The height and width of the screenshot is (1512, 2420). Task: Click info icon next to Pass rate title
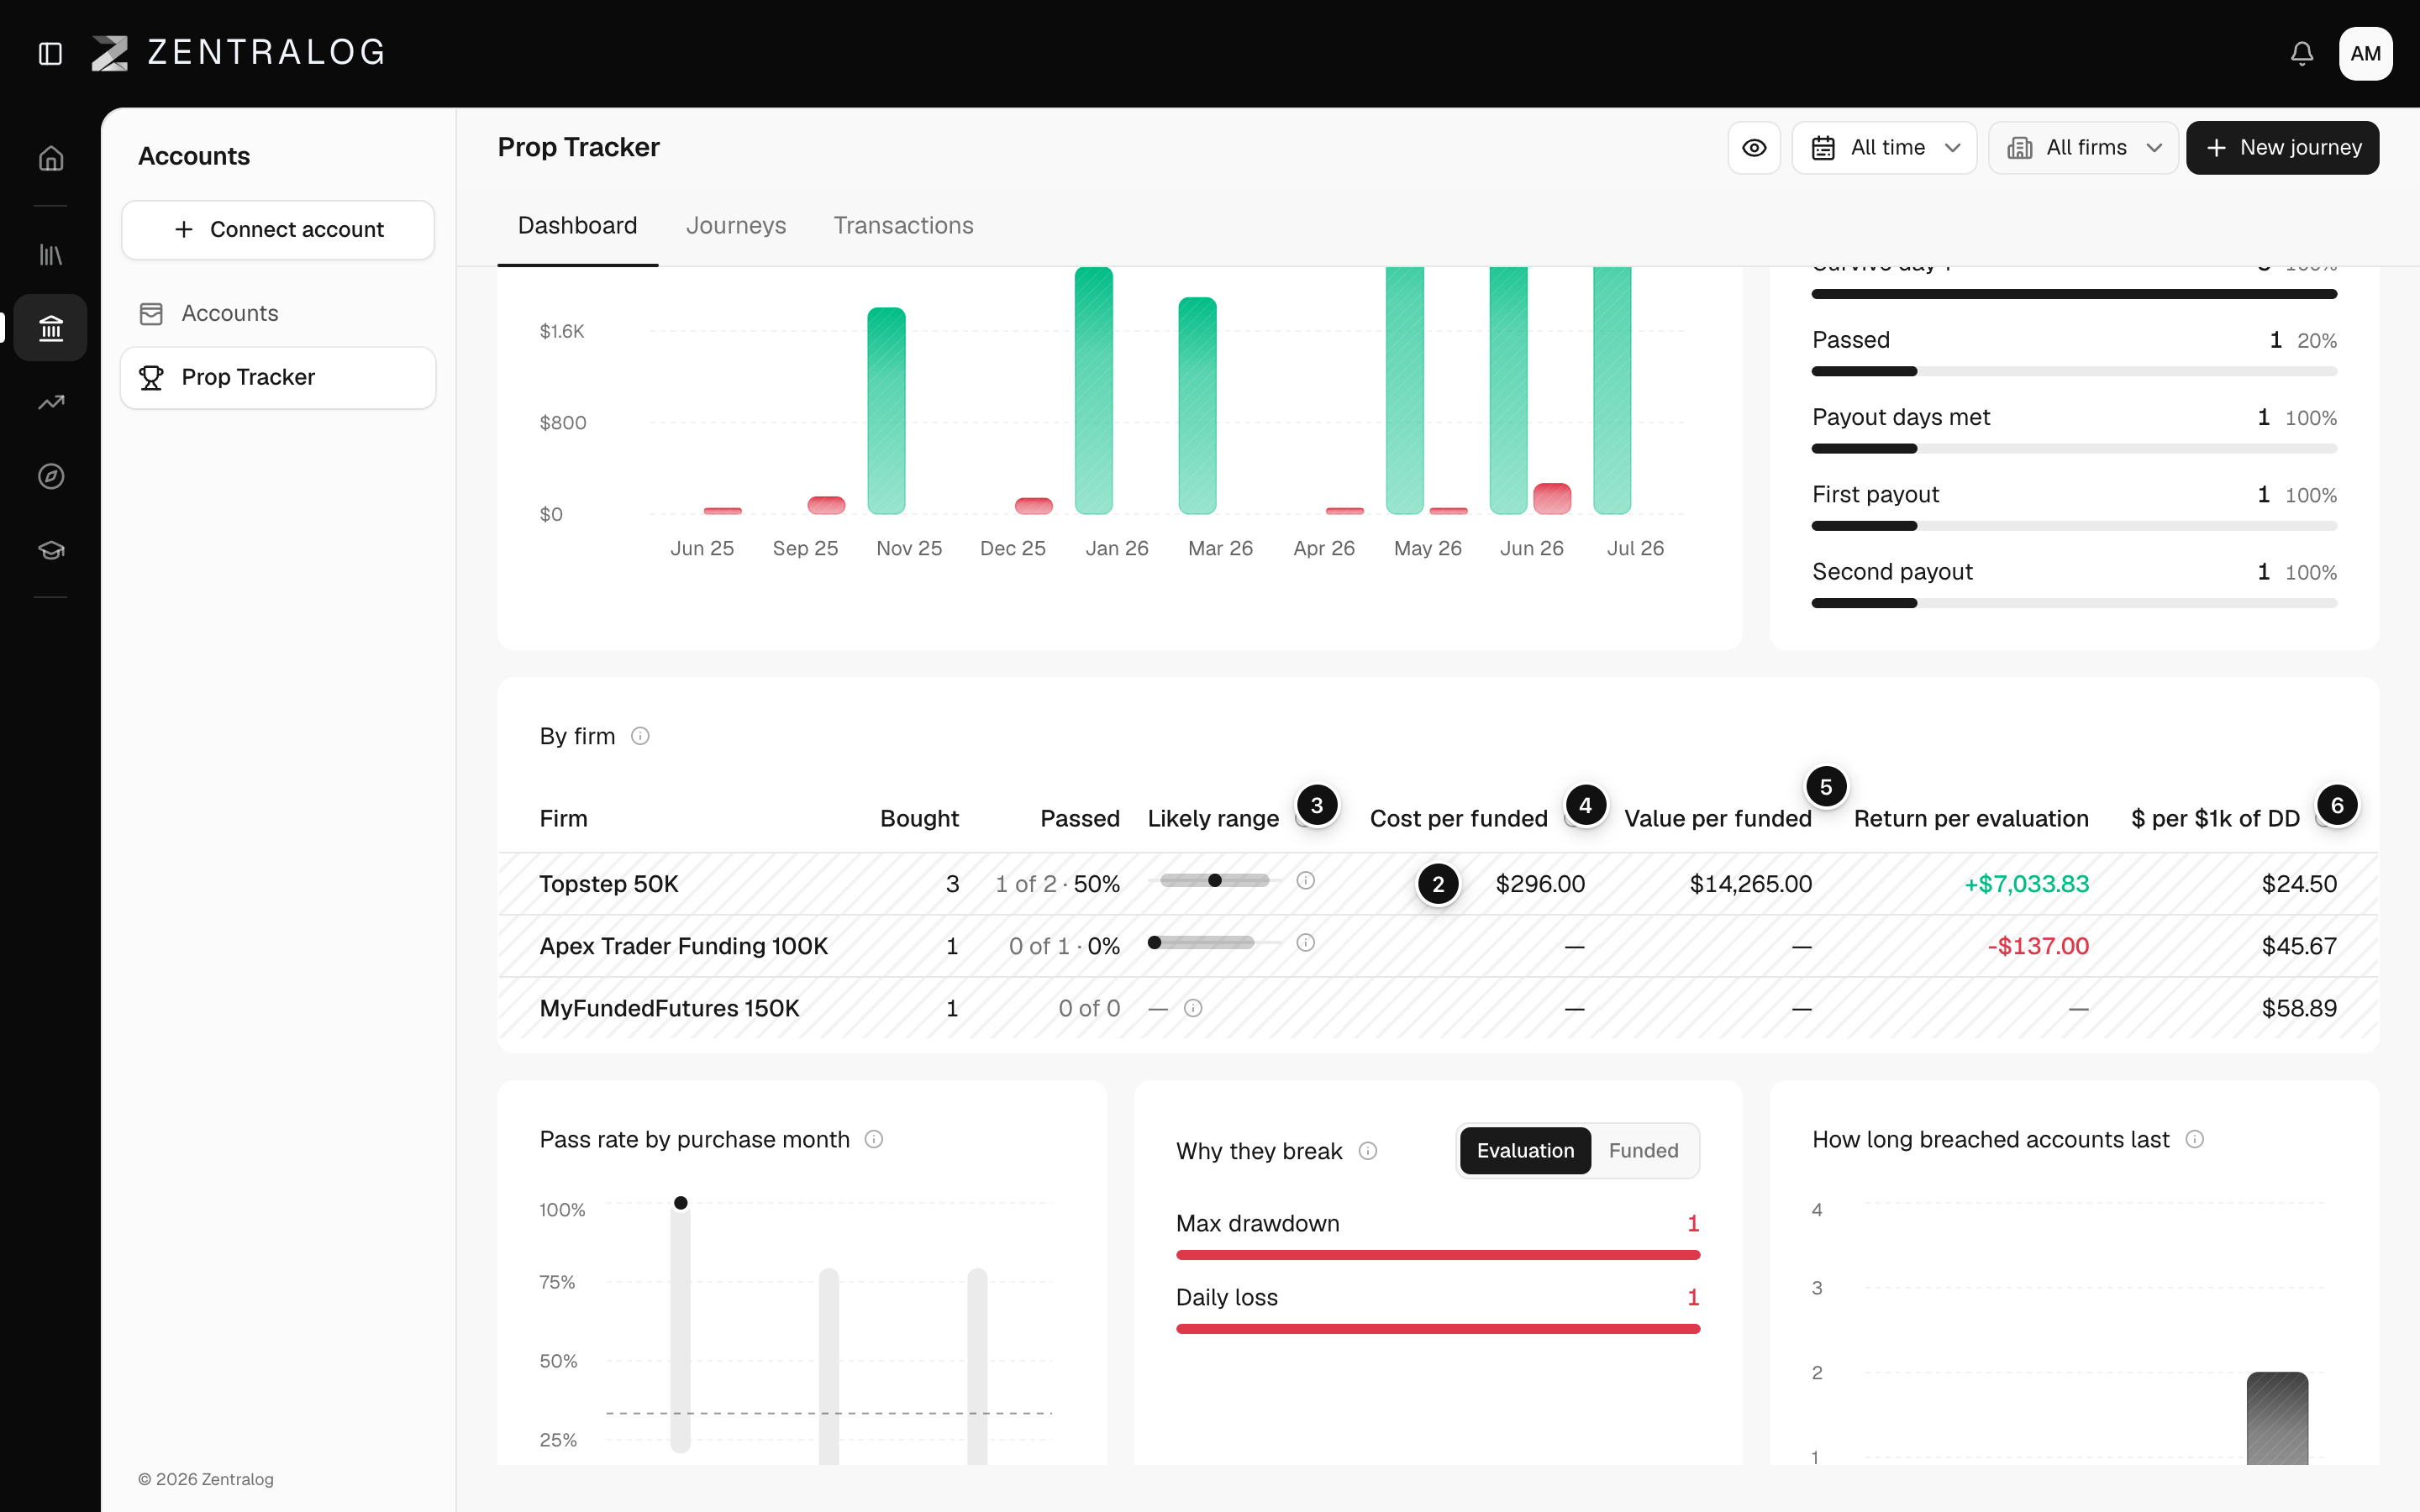tap(874, 1139)
